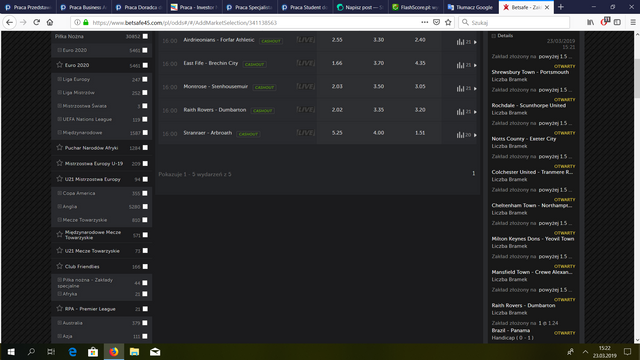Tick the Anglia checkbox

click(145, 207)
